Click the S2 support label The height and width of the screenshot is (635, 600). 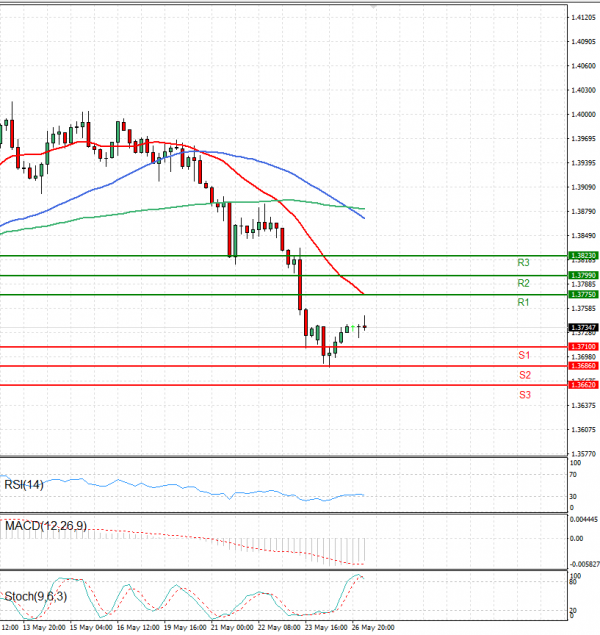525,375
